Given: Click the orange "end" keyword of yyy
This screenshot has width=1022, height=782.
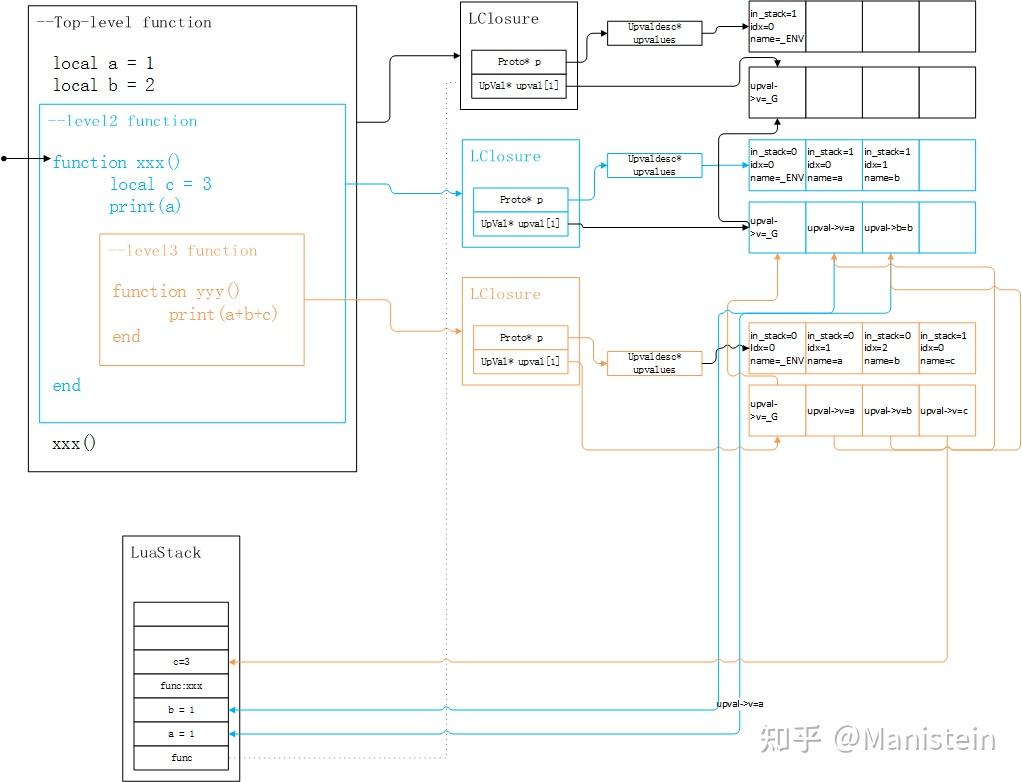Looking at the screenshot, I should [126, 336].
